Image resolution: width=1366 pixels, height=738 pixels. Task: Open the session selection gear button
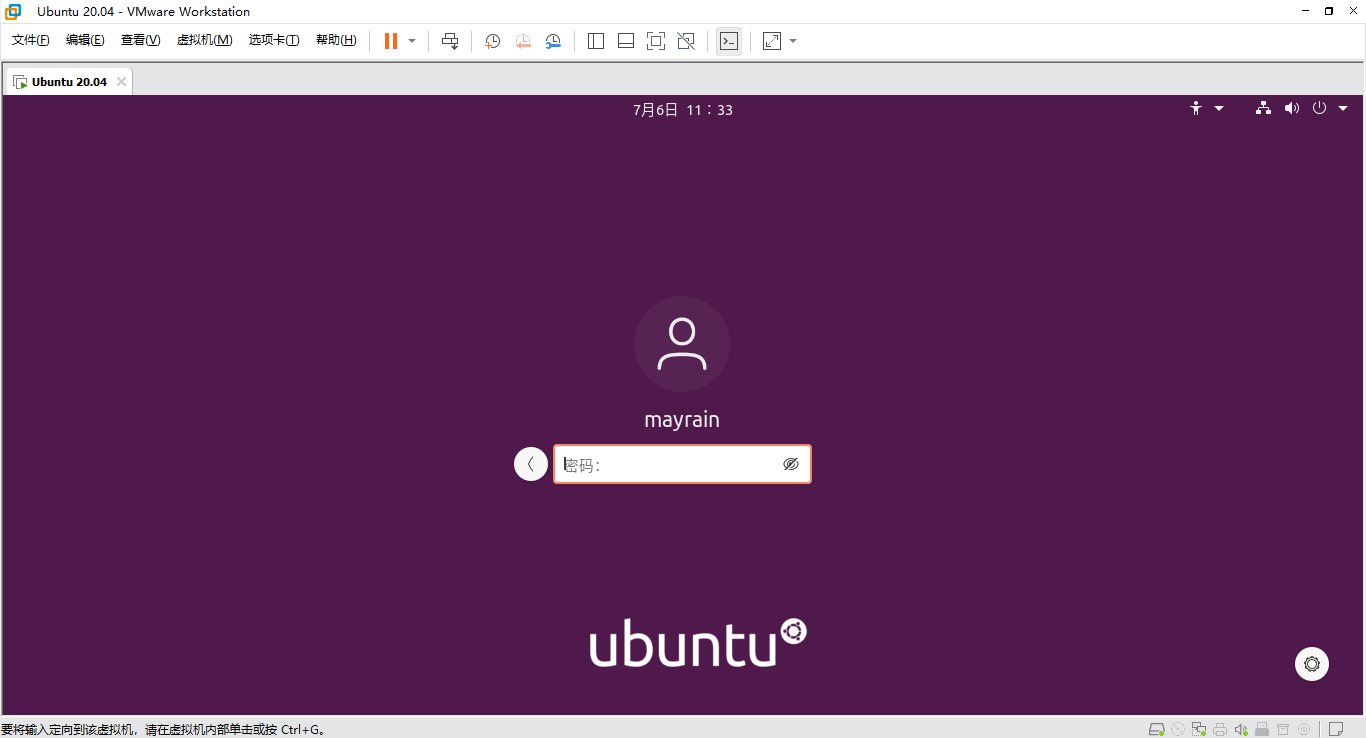1312,664
